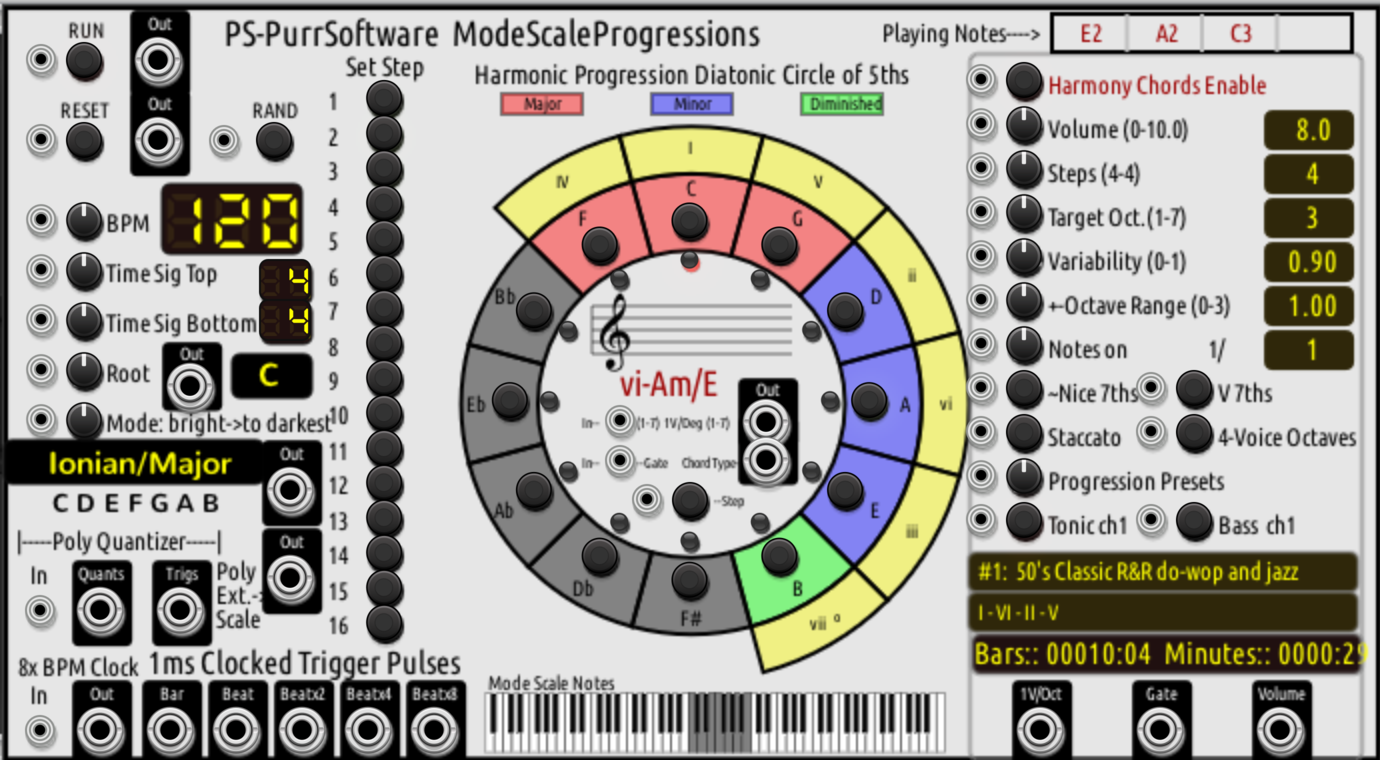Click the Mode Scale Notes keyboard
The image size is (1380, 760).
(x=715, y=723)
